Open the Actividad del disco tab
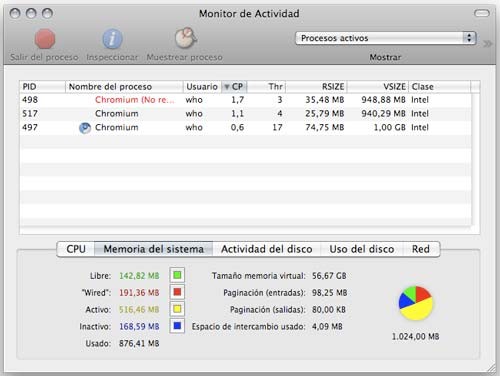500x376 pixels. coord(267,249)
